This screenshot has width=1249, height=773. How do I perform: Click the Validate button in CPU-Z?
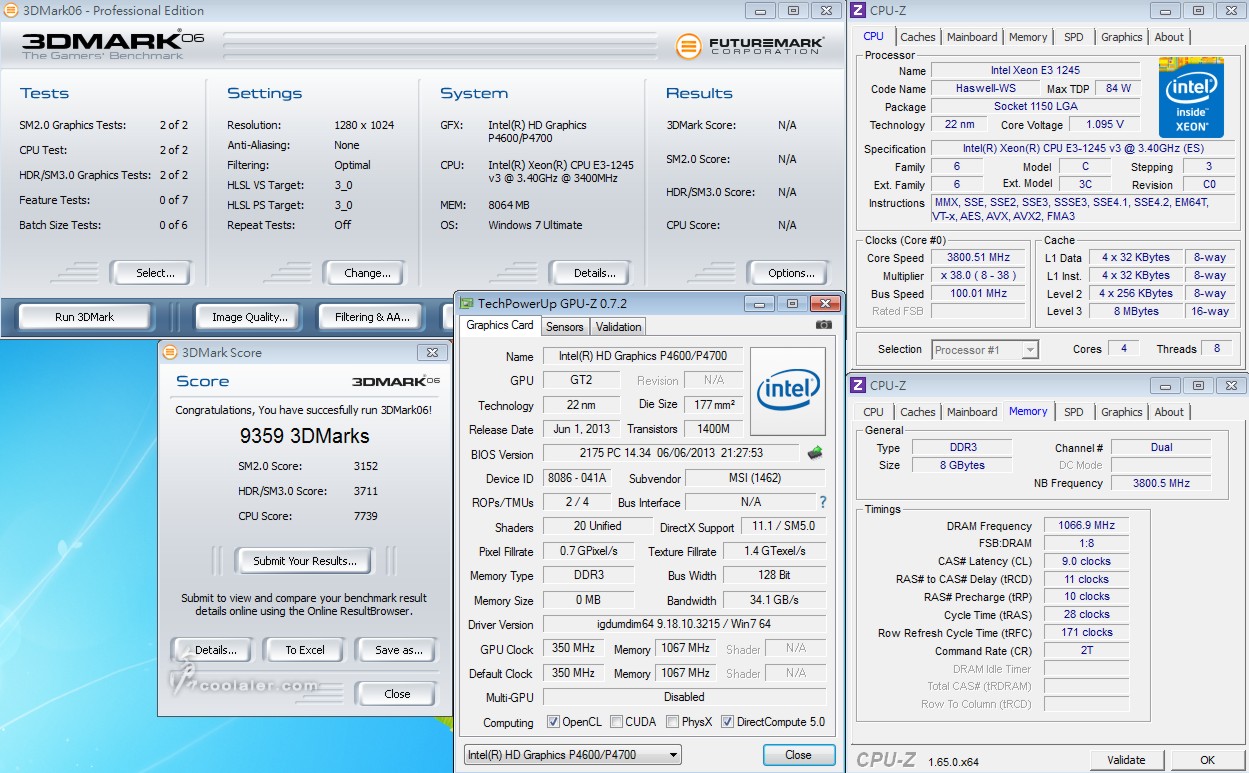click(x=1125, y=760)
